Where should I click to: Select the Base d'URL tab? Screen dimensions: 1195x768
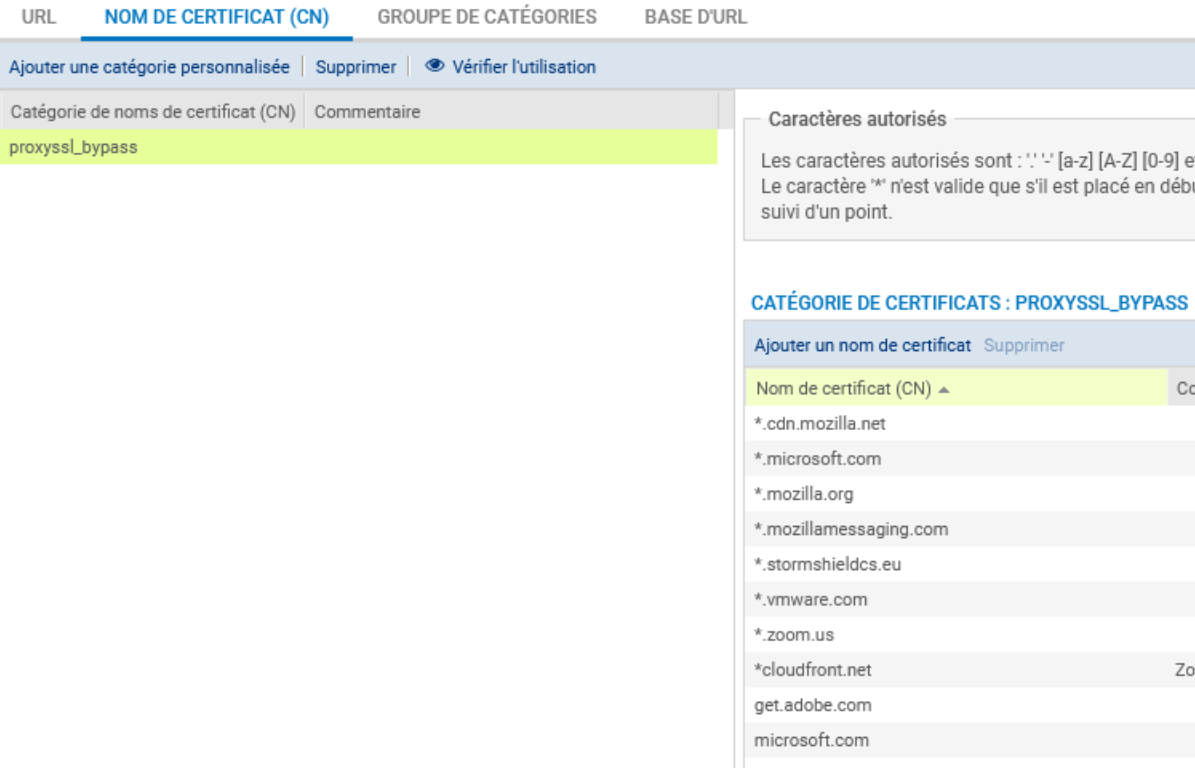click(695, 17)
